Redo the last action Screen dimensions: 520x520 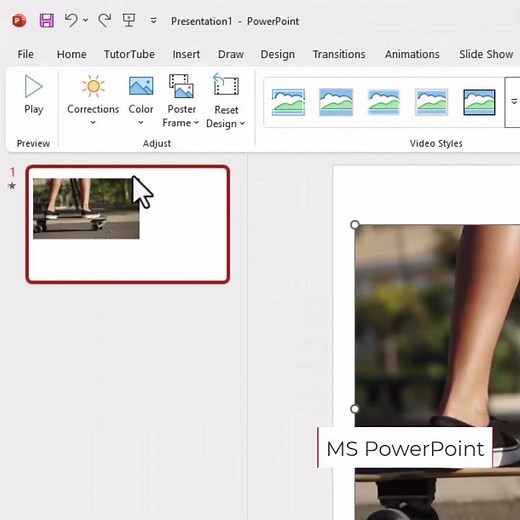pos(105,20)
